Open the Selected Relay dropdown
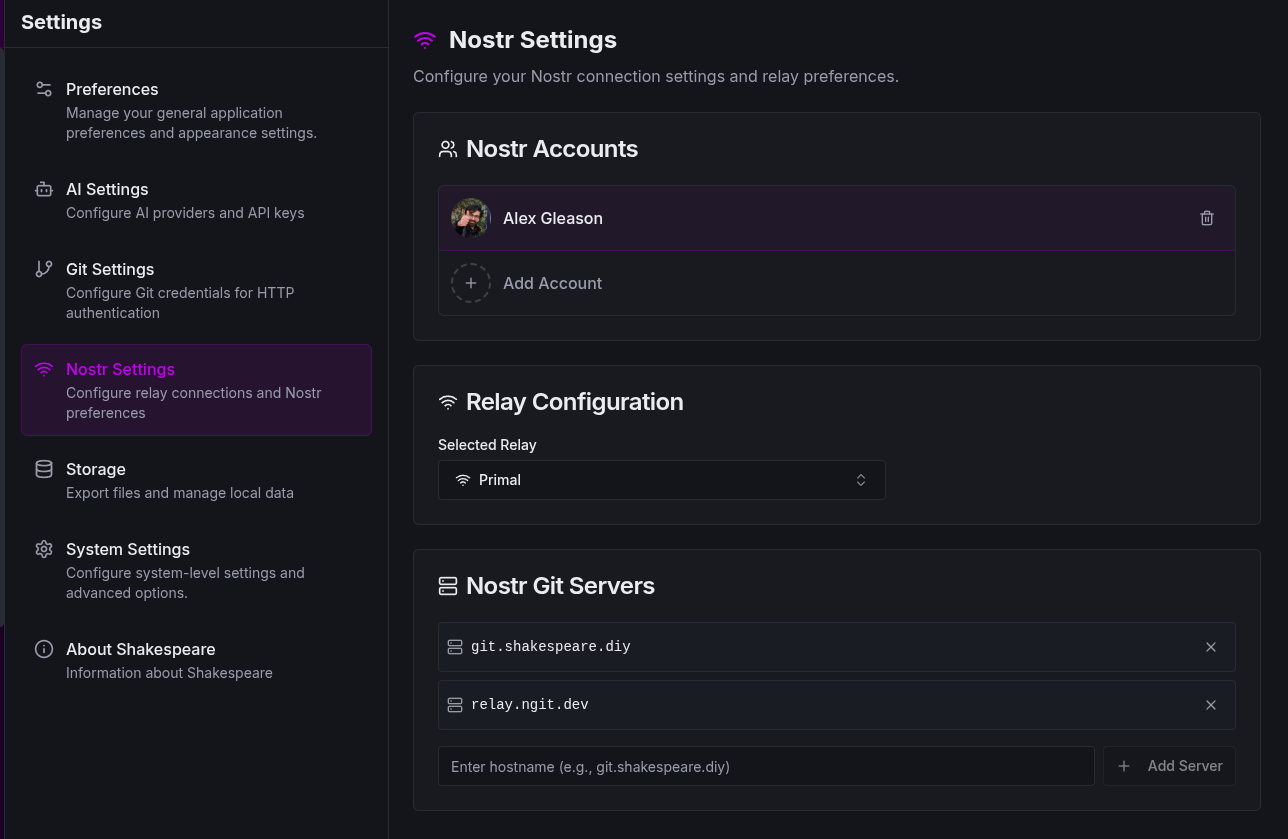This screenshot has width=1288, height=839. click(x=660, y=480)
